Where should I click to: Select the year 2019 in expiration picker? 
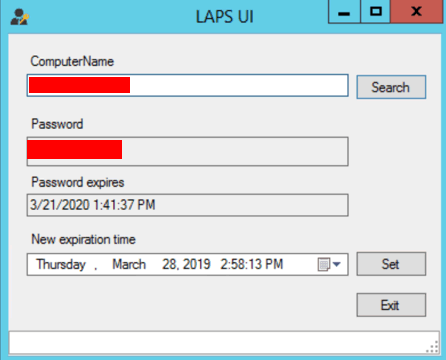tap(197, 264)
